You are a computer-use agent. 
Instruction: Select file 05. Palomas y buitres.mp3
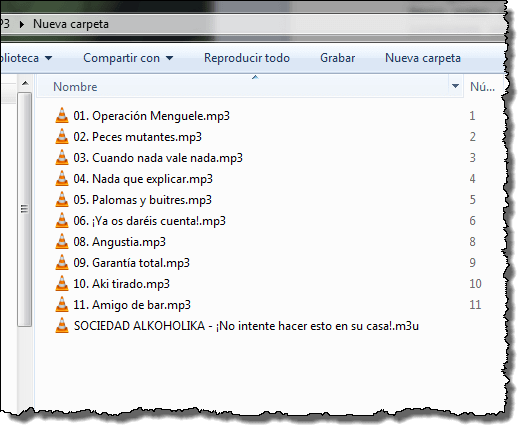pos(143,200)
